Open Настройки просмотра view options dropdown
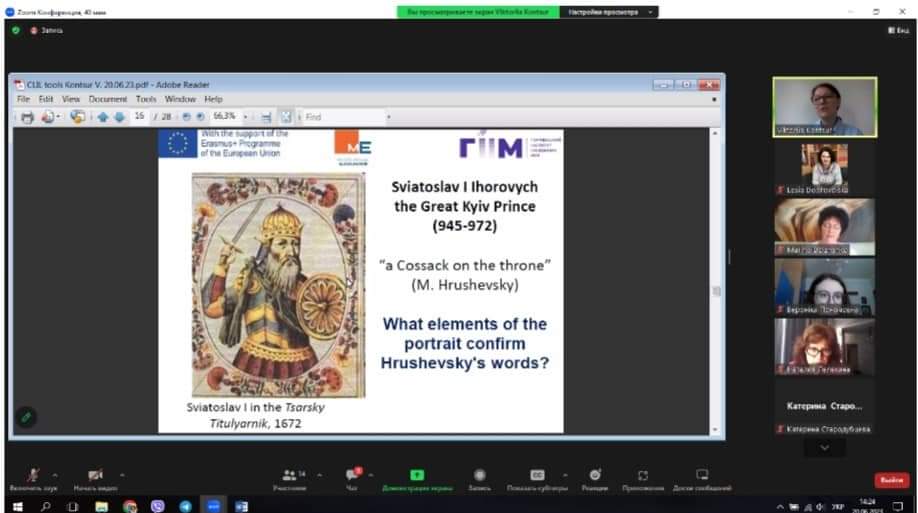Image resolution: width=918 pixels, height=513 pixels. coord(608,12)
